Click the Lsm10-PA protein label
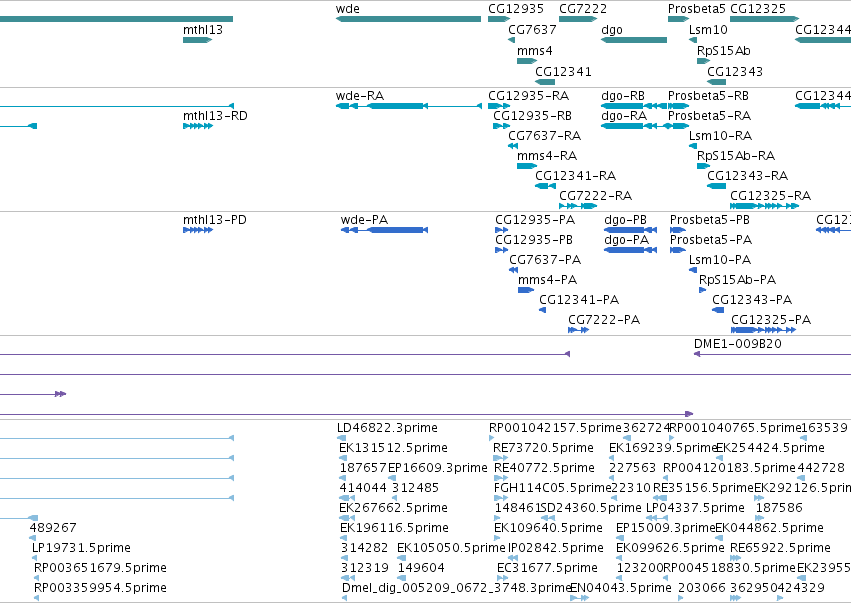Screen dimensions: 851x603 pos(720,260)
